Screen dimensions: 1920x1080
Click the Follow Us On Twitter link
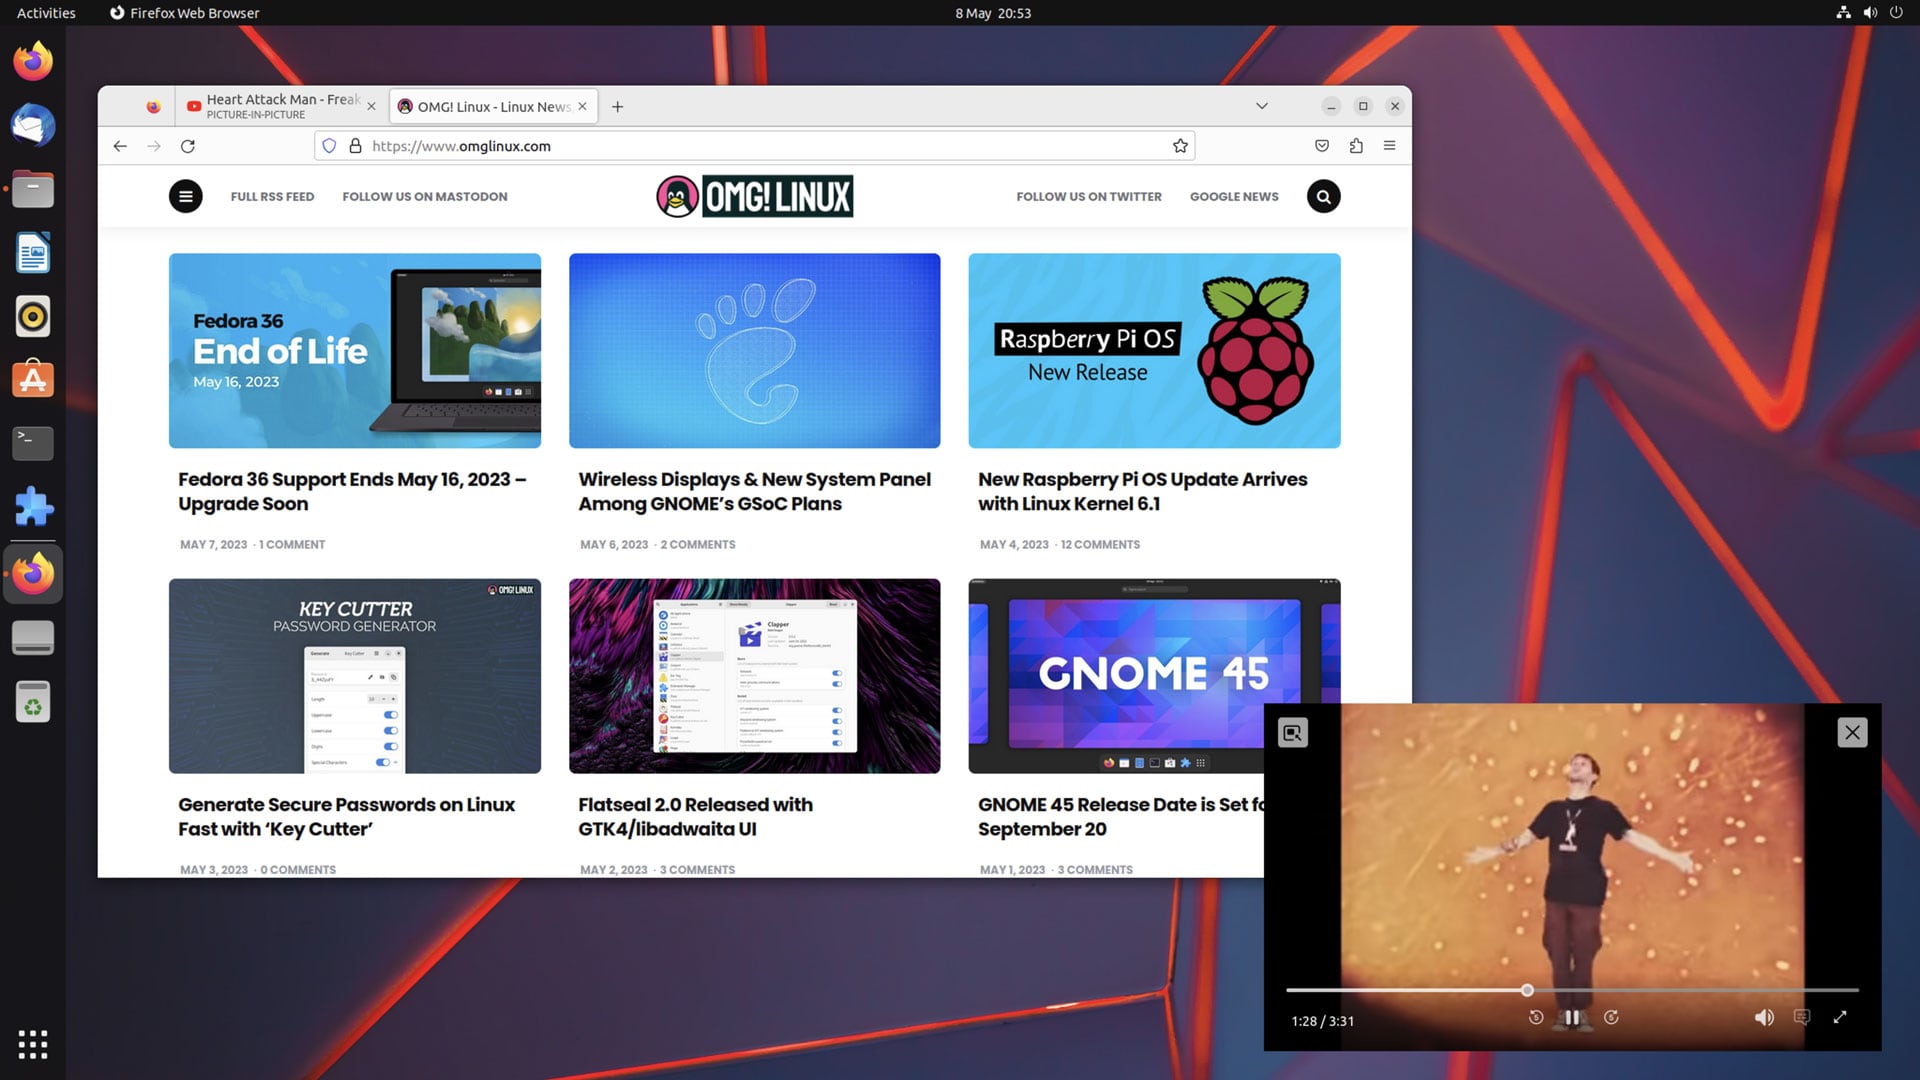tap(1089, 196)
